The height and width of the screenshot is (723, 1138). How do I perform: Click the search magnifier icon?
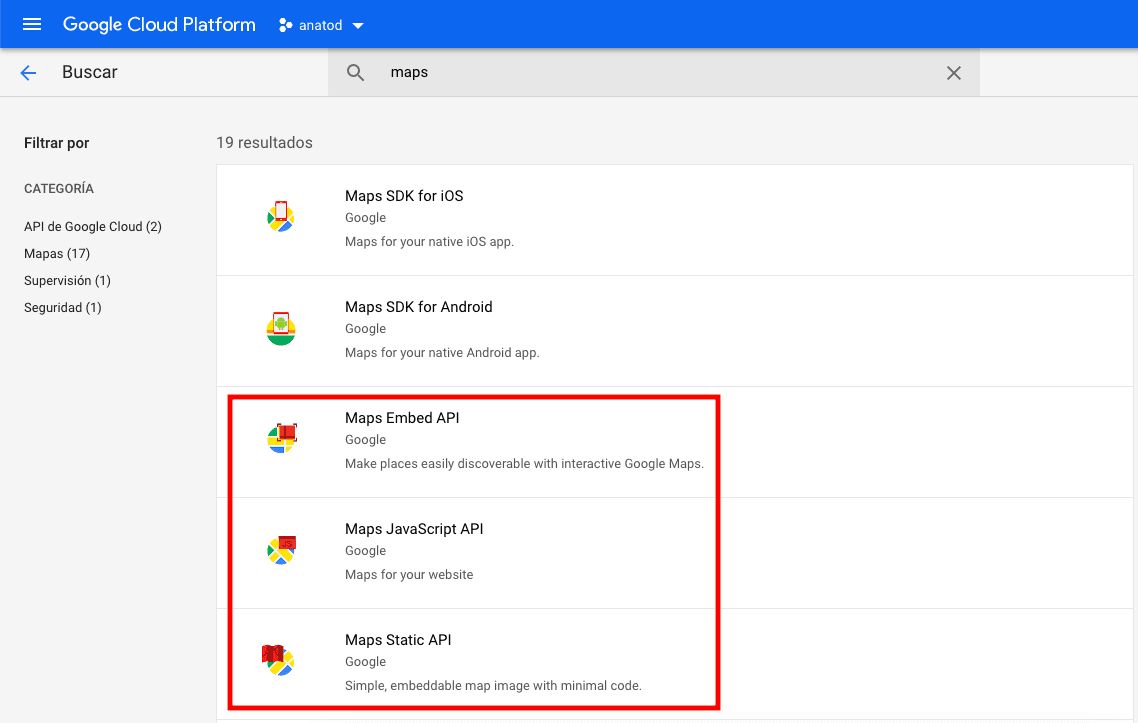(356, 72)
